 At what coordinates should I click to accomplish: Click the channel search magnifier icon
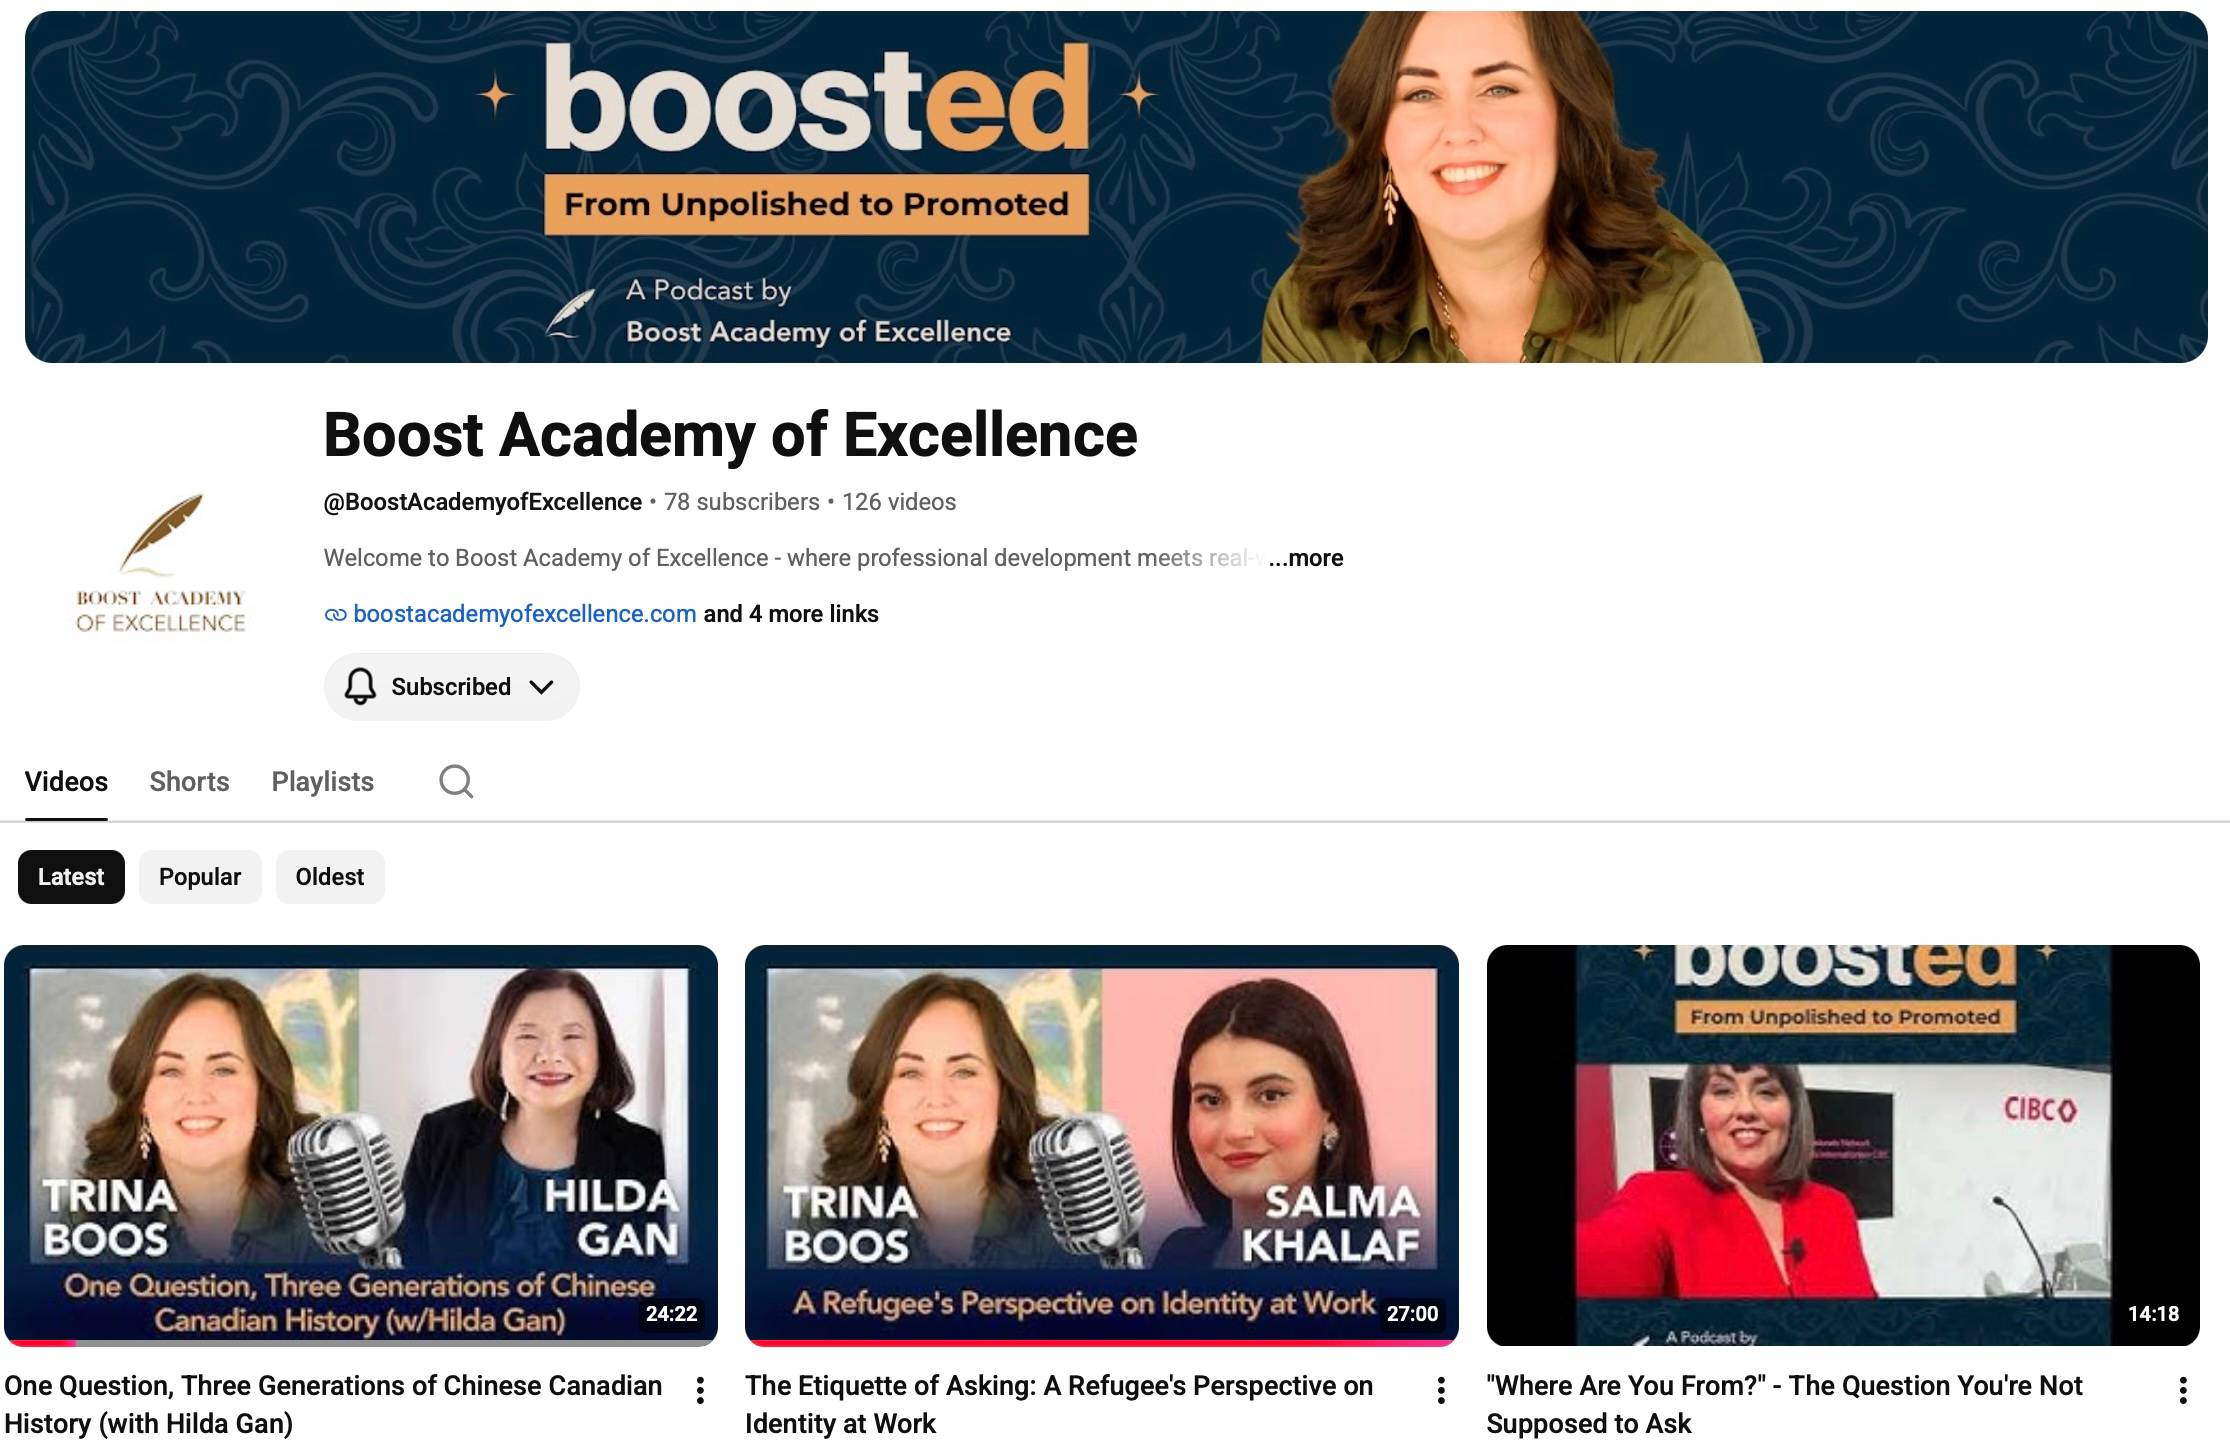(456, 781)
